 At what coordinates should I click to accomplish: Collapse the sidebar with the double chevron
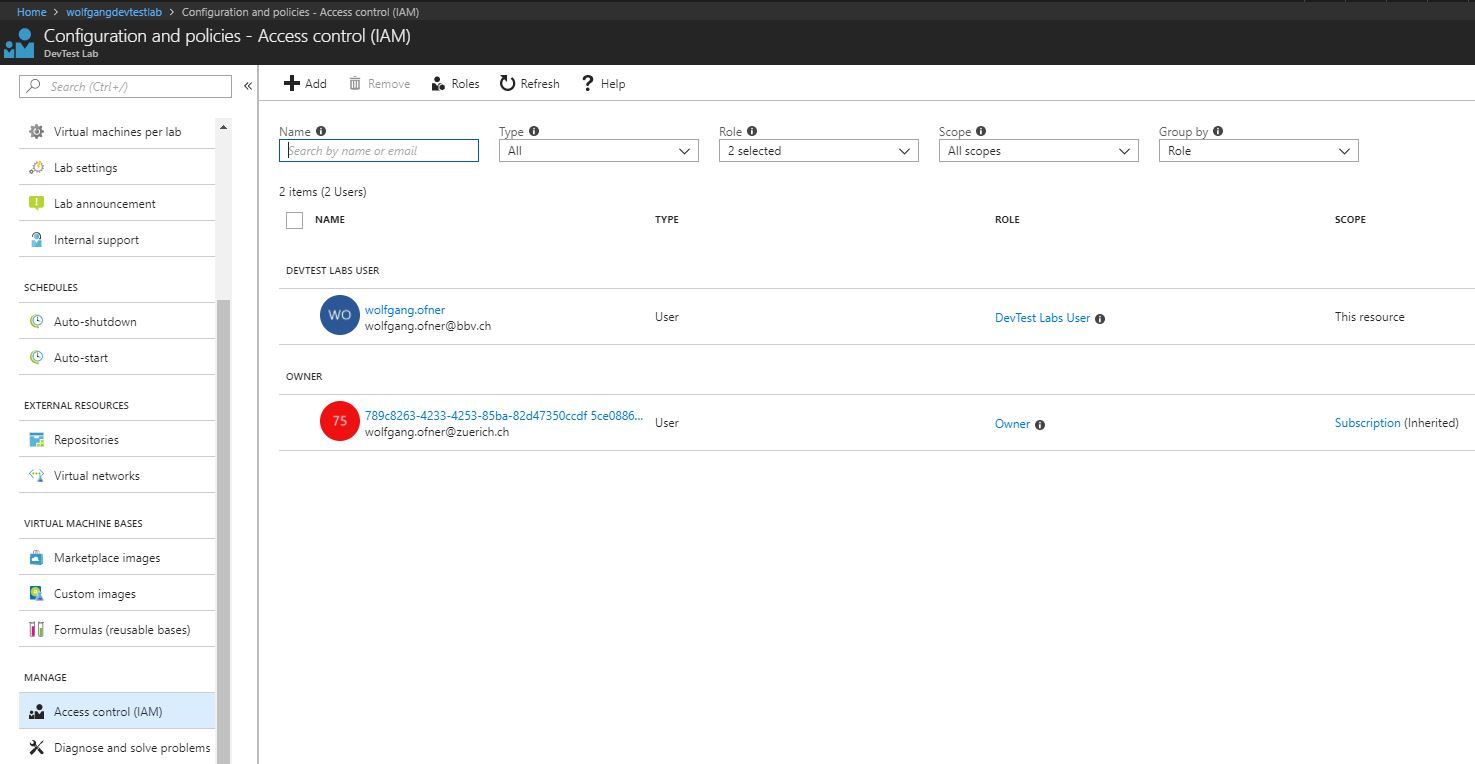point(248,86)
